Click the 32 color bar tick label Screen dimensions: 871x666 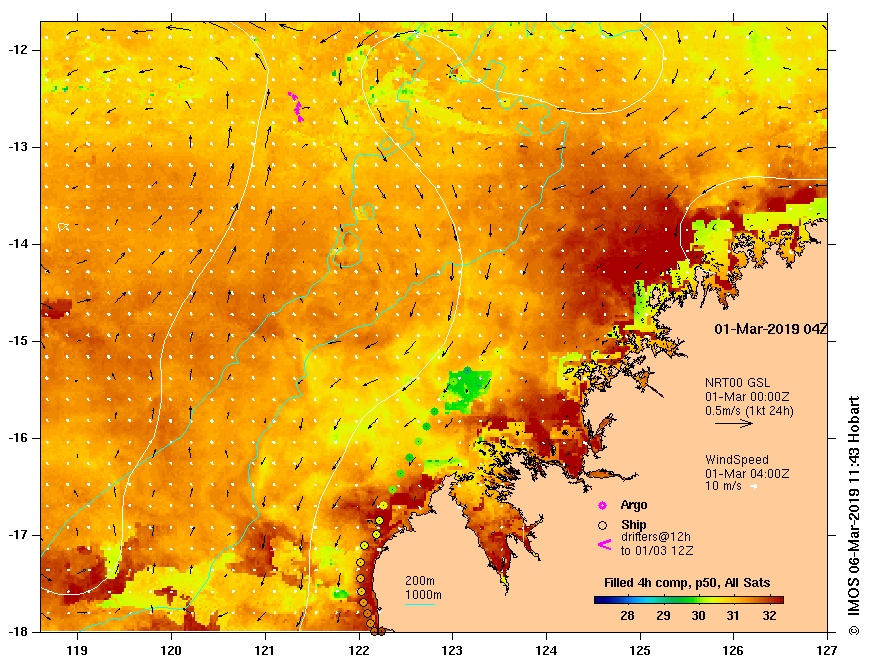pyautogui.click(x=769, y=615)
